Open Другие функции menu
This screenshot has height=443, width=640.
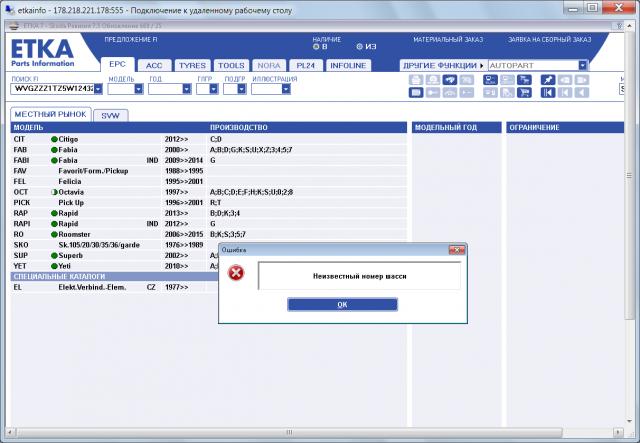pyautogui.click(x=442, y=65)
